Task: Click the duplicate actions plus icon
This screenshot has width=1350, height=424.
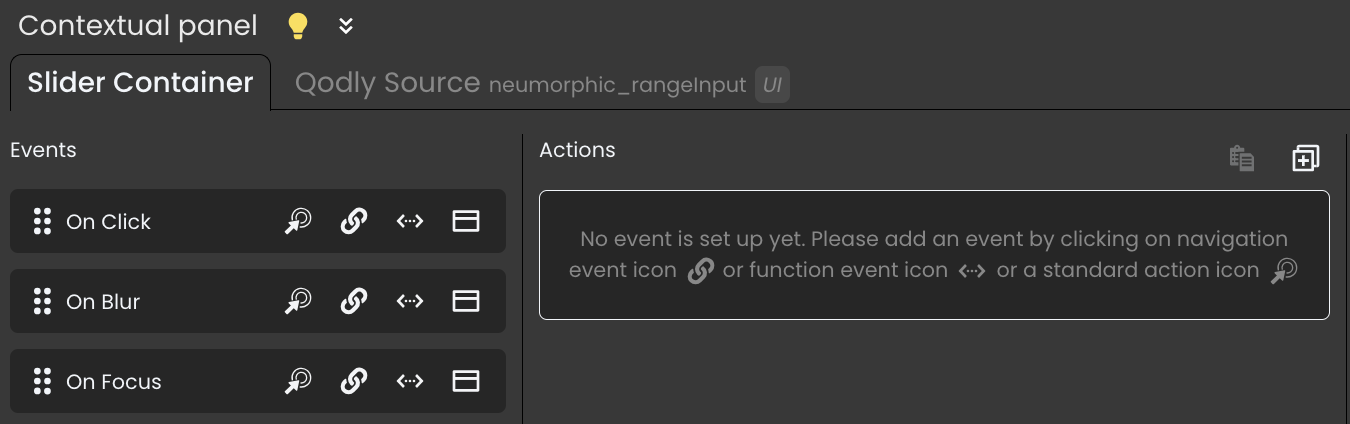Action: (1306, 158)
